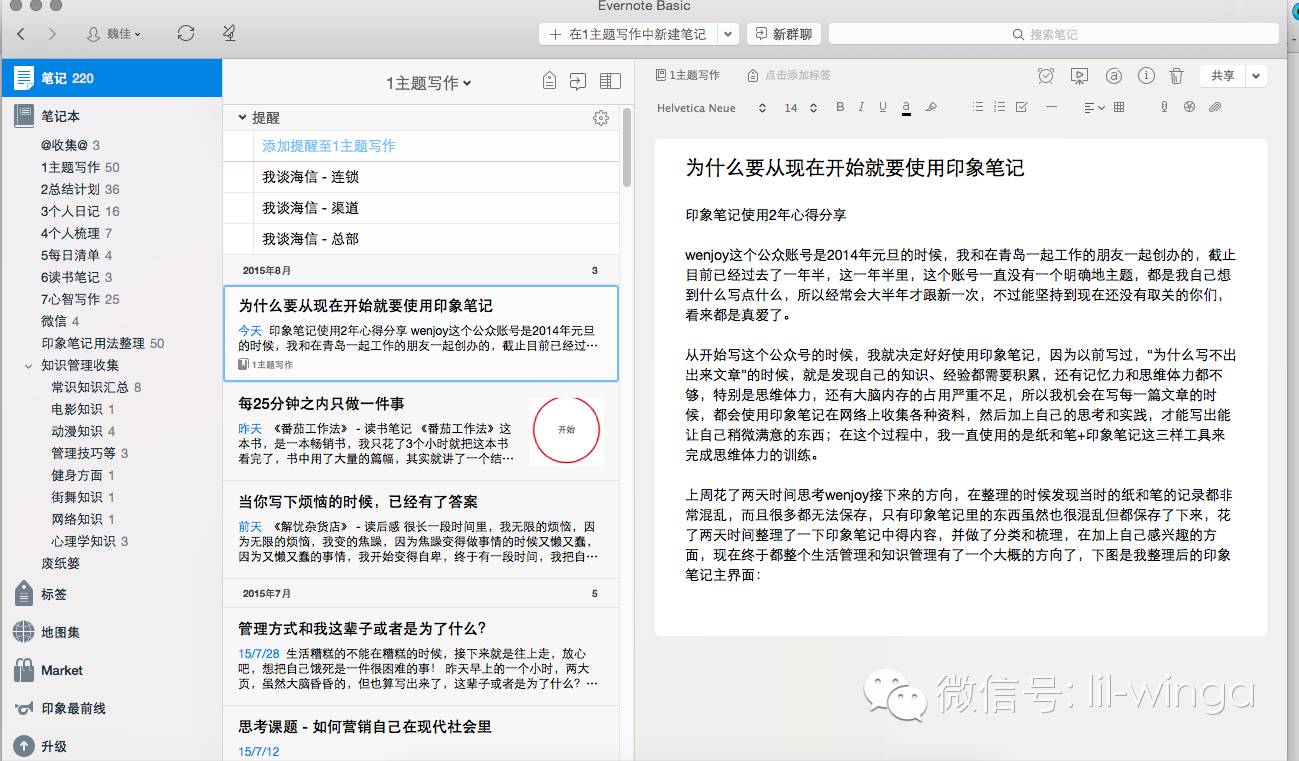This screenshot has height=761, width=1299.
Task: Start a 新群聊 work chat
Action: (784, 34)
